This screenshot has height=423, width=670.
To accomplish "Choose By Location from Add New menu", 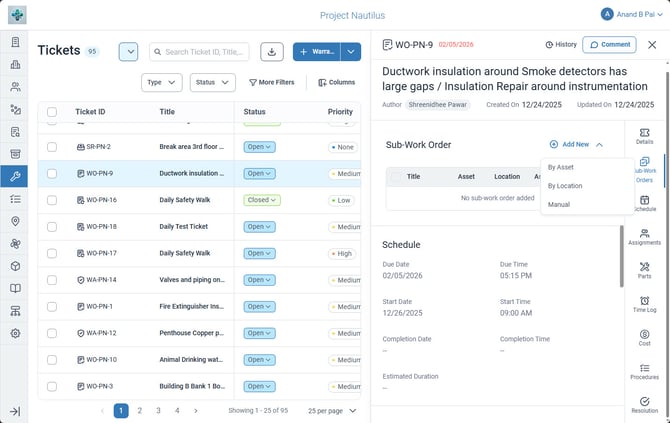I will (x=565, y=186).
